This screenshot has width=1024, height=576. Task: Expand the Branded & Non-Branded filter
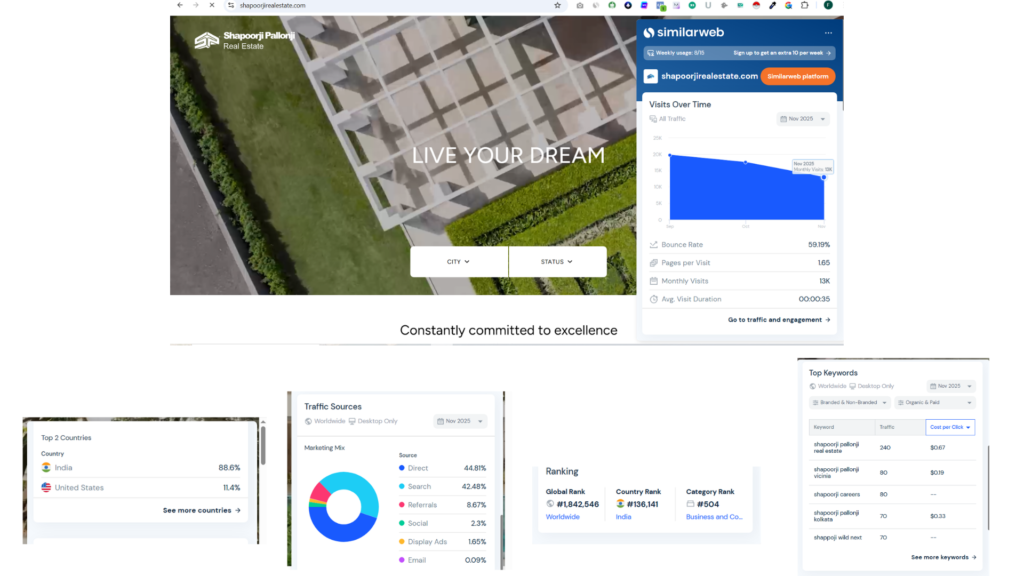click(849, 403)
